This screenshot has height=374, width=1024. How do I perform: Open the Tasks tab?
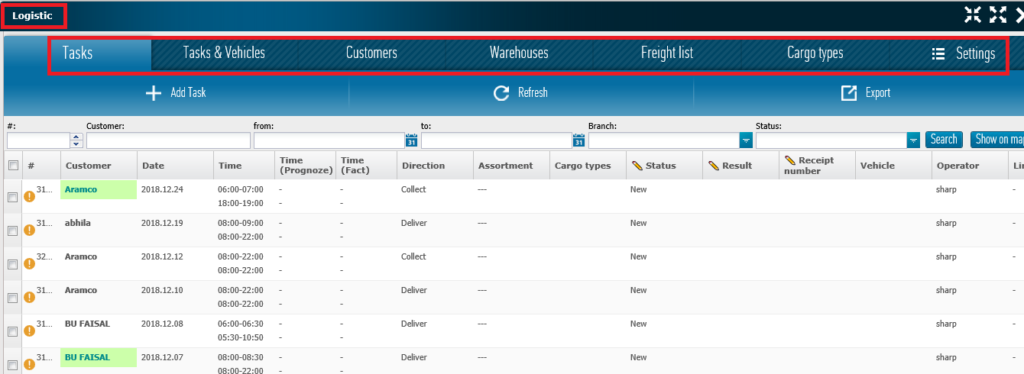point(77,54)
